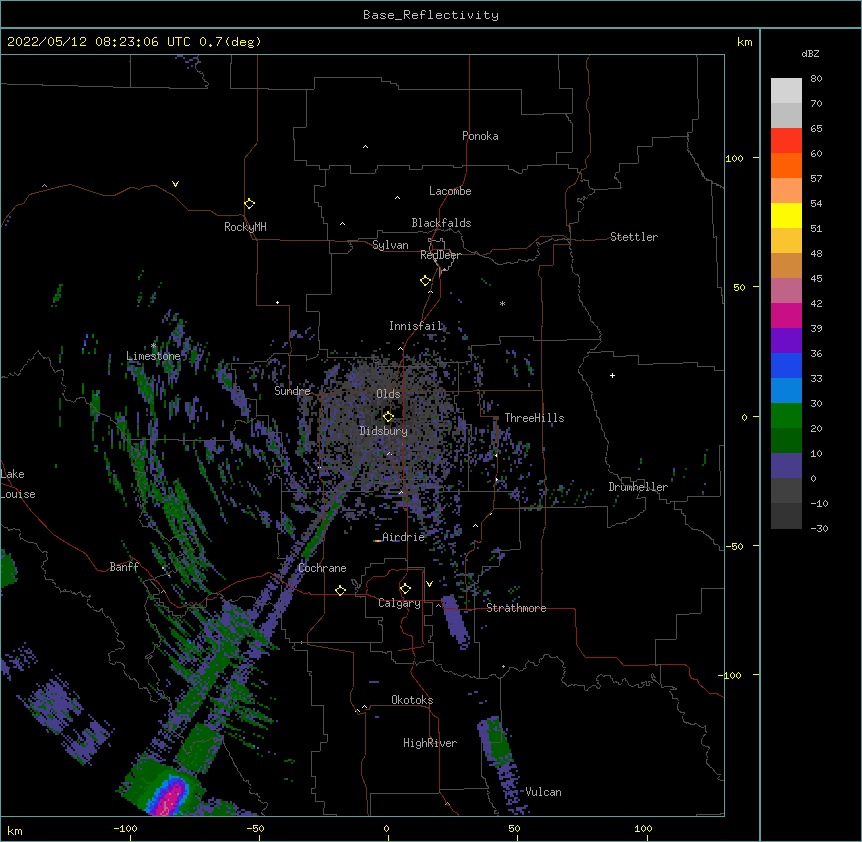Click the Airdrie label

[403, 537]
